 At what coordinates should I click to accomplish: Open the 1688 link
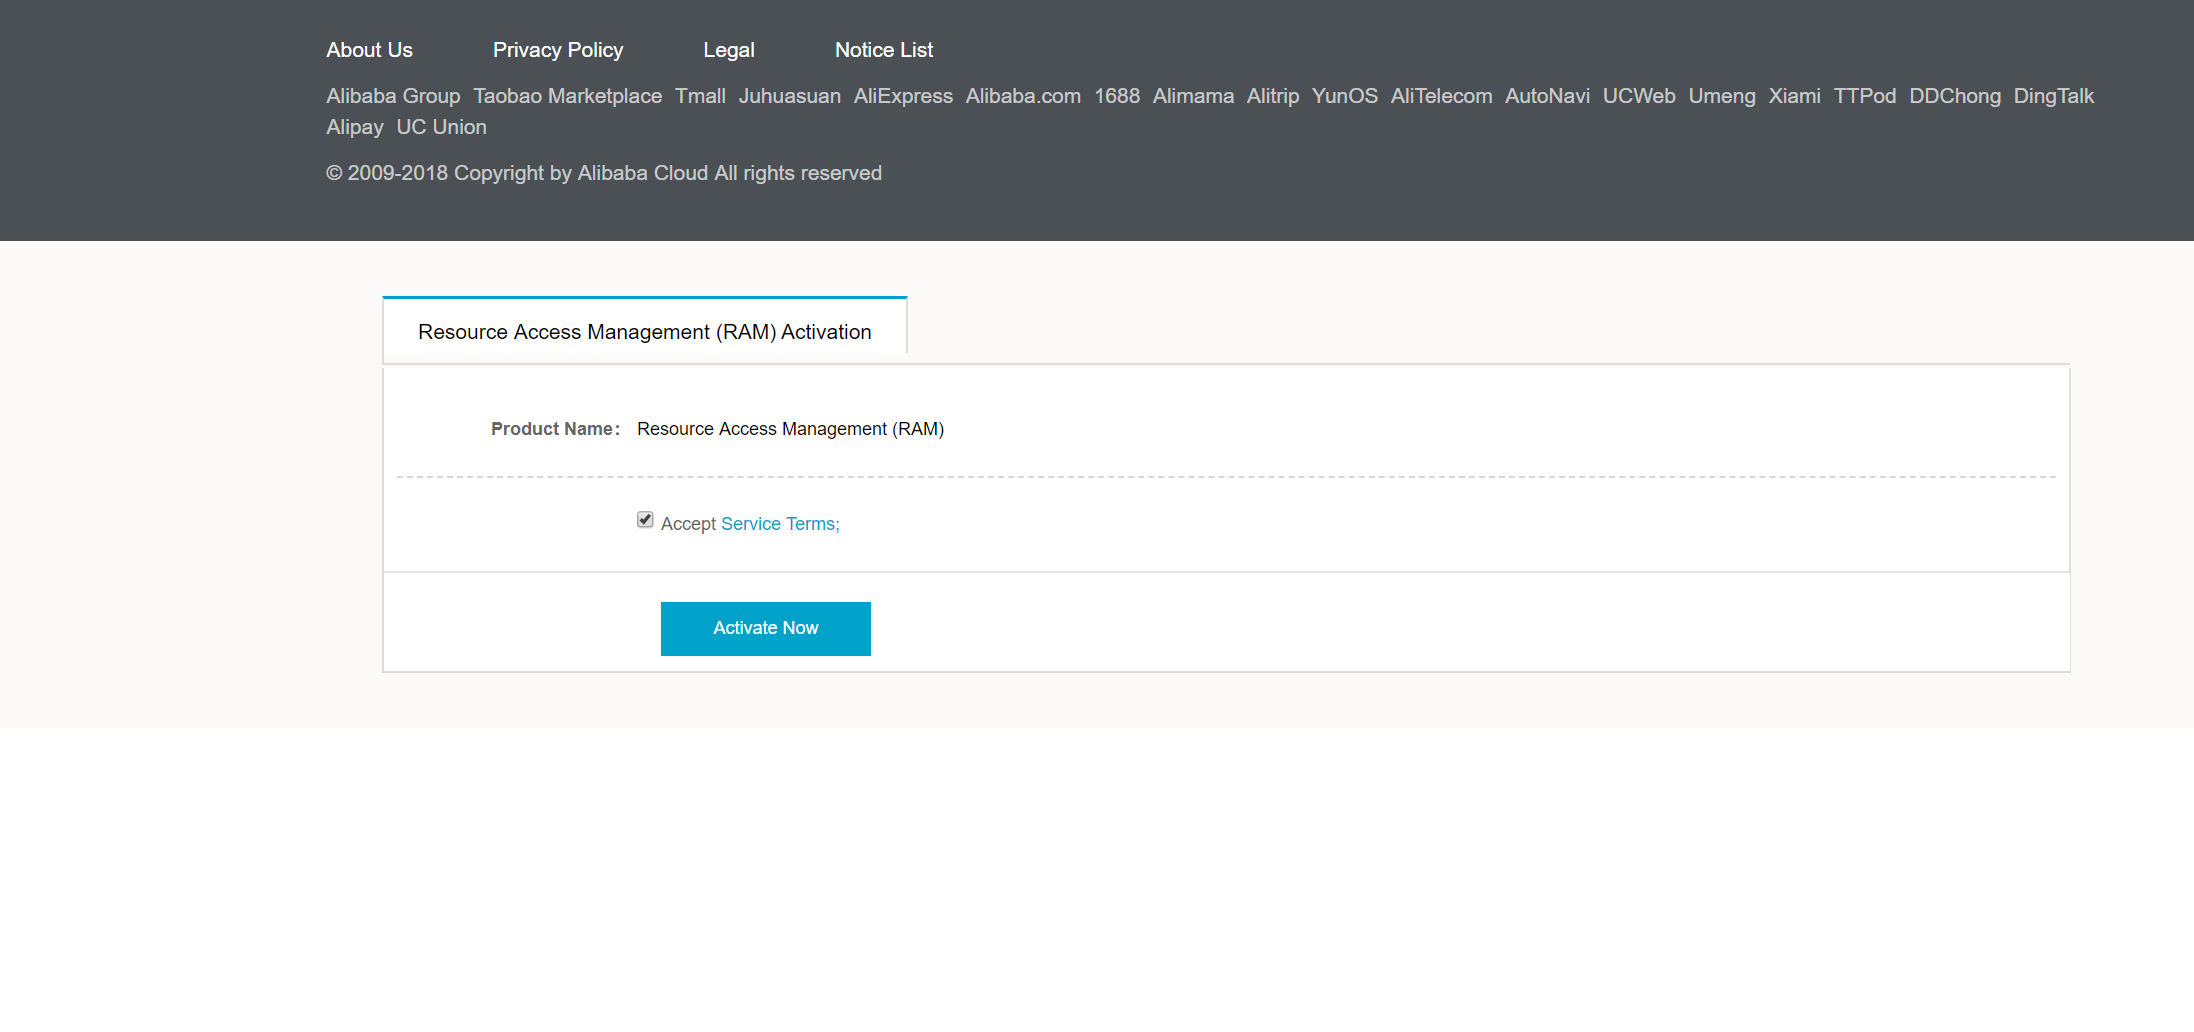coord(1117,96)
